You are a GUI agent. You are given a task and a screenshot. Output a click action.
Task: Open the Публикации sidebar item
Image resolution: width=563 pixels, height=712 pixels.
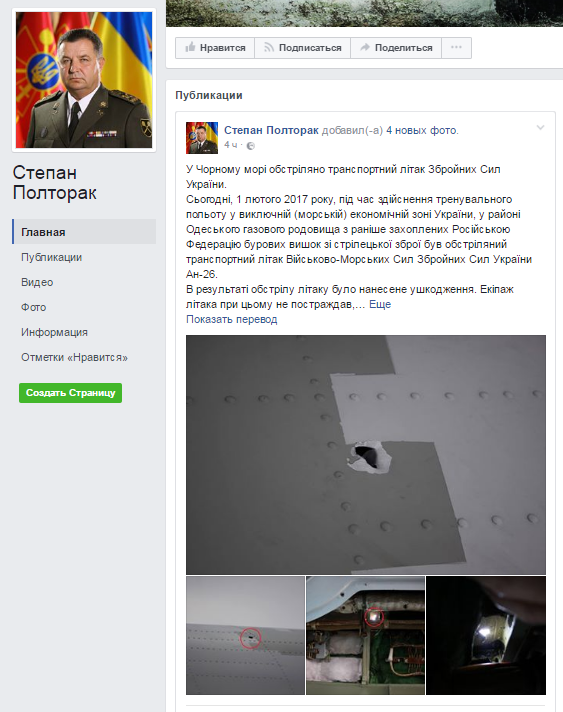pyautogui.click(x=51, y=257)
